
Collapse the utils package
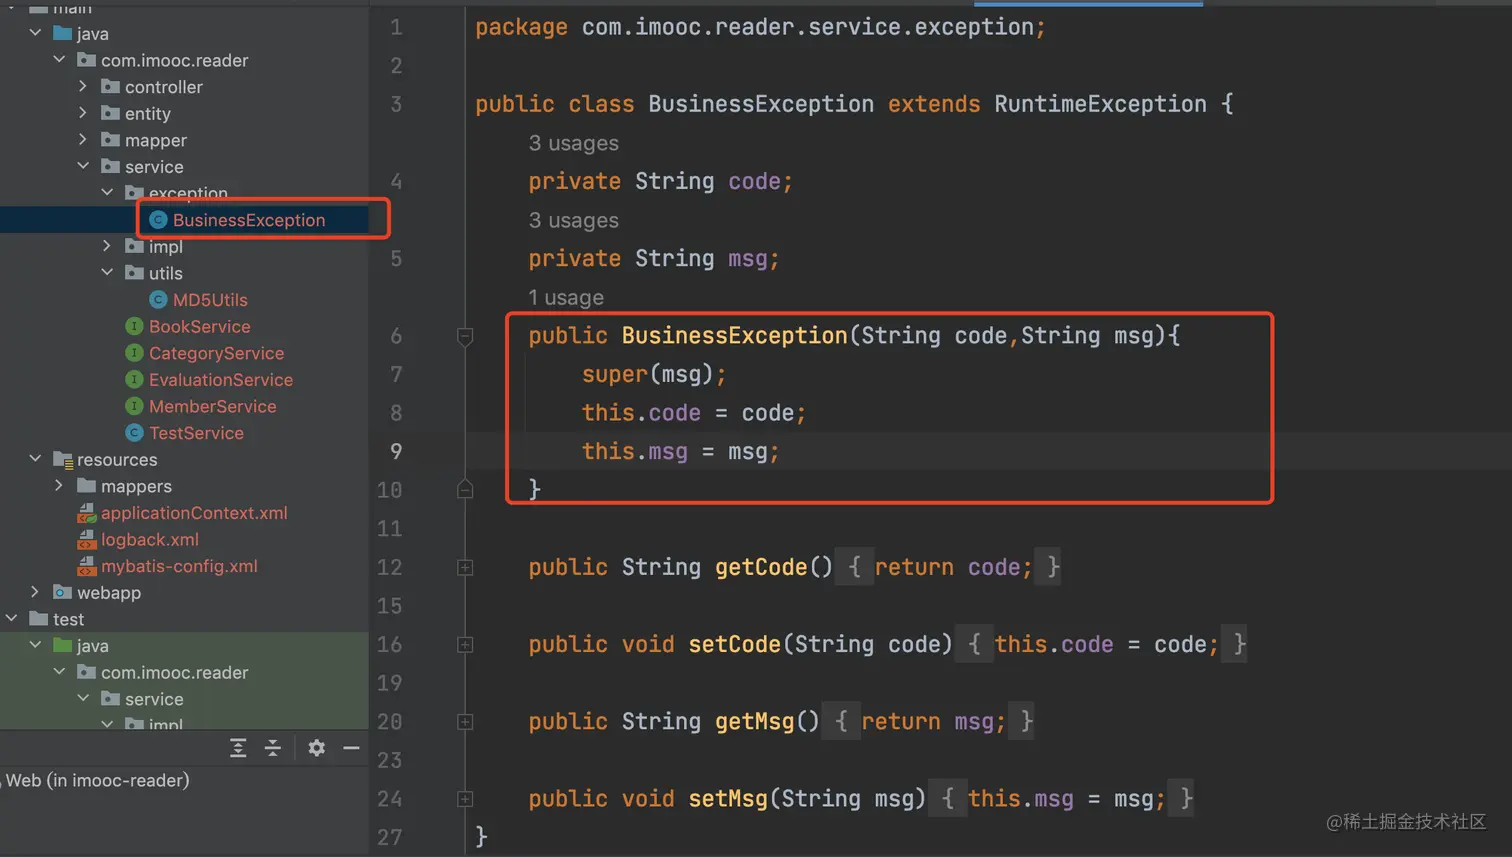[x=107, y=273]
